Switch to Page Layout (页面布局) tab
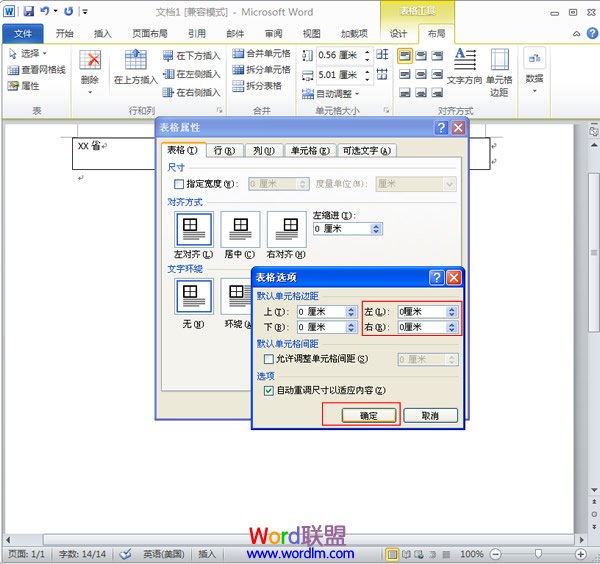 [150, 34]
